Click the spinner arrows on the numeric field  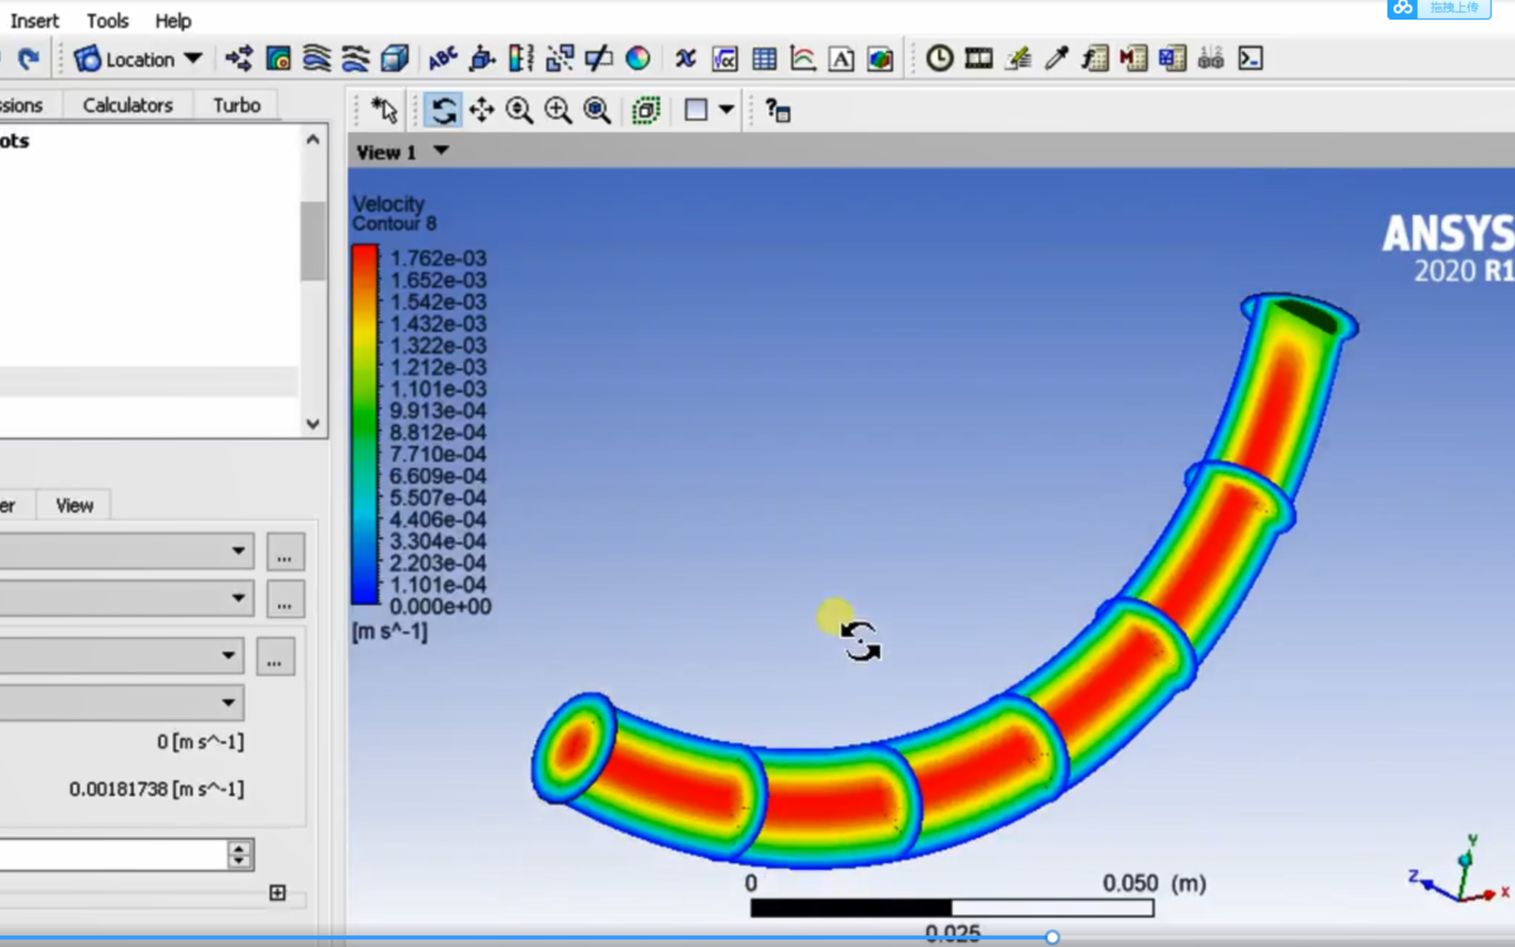point(239,854)
